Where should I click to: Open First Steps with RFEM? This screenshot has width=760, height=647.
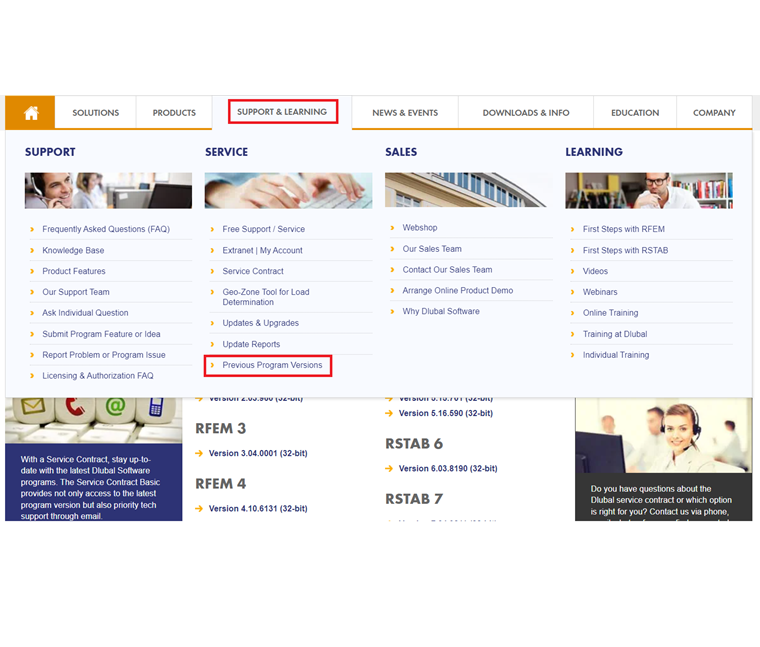tap(624, 229)
